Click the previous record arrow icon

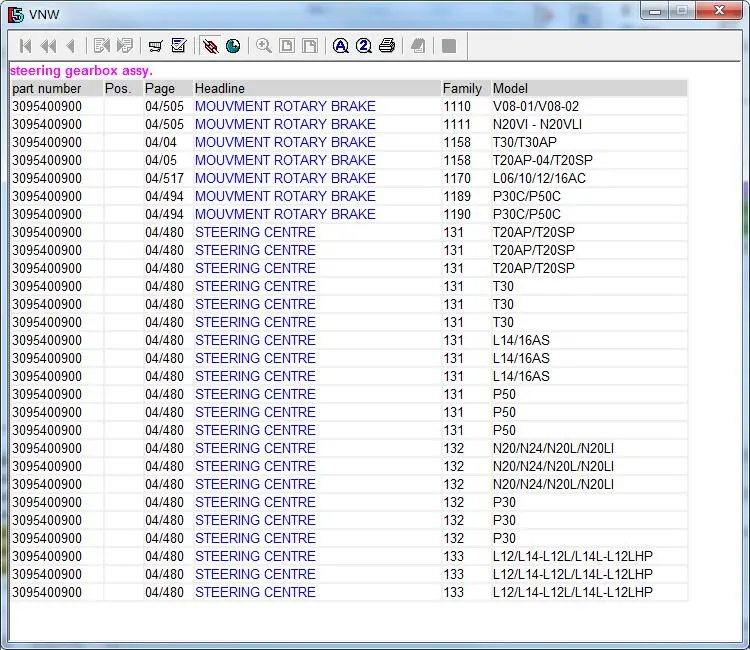[x=71, y=46]
